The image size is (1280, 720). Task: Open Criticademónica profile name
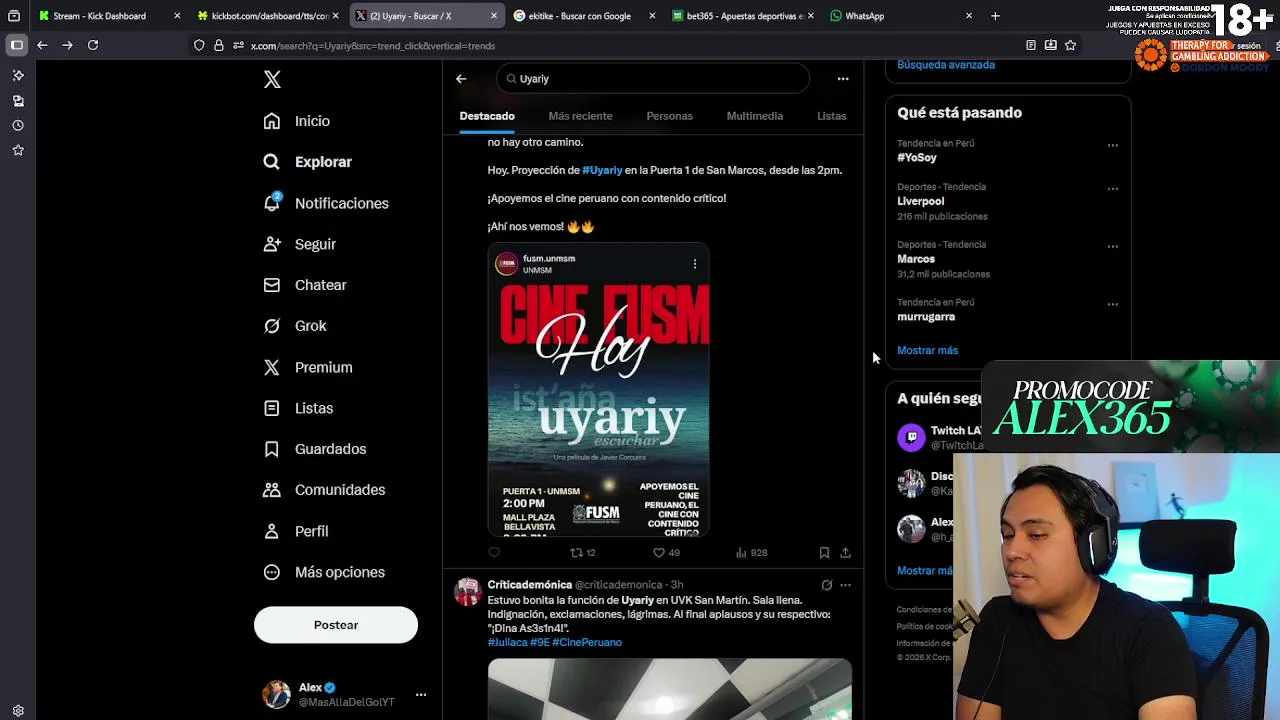pyautogui.click(x=530, y=585)
